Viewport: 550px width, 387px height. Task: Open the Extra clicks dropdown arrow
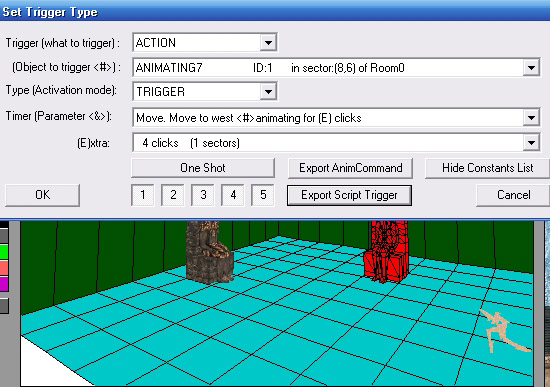(531, 143)
